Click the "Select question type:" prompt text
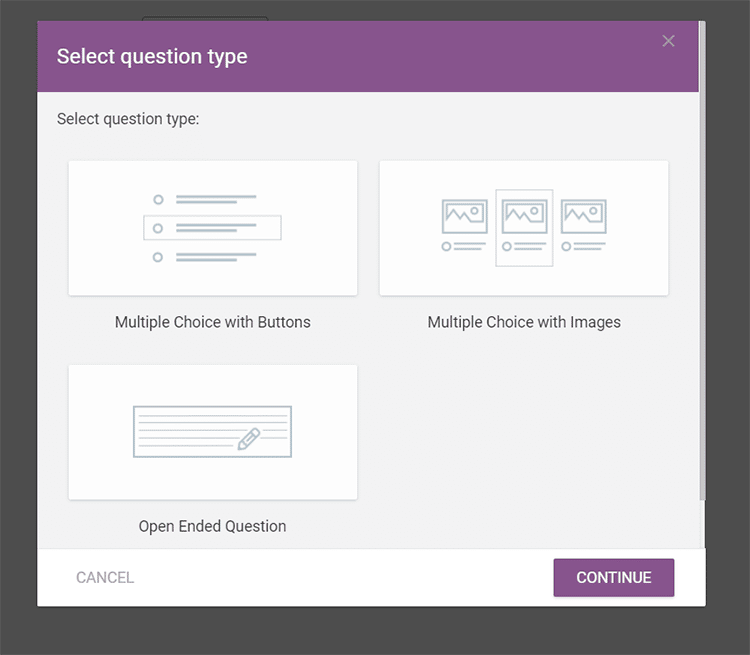The width and height of the screenshot is (750, 655). click(x=128, y=119)
